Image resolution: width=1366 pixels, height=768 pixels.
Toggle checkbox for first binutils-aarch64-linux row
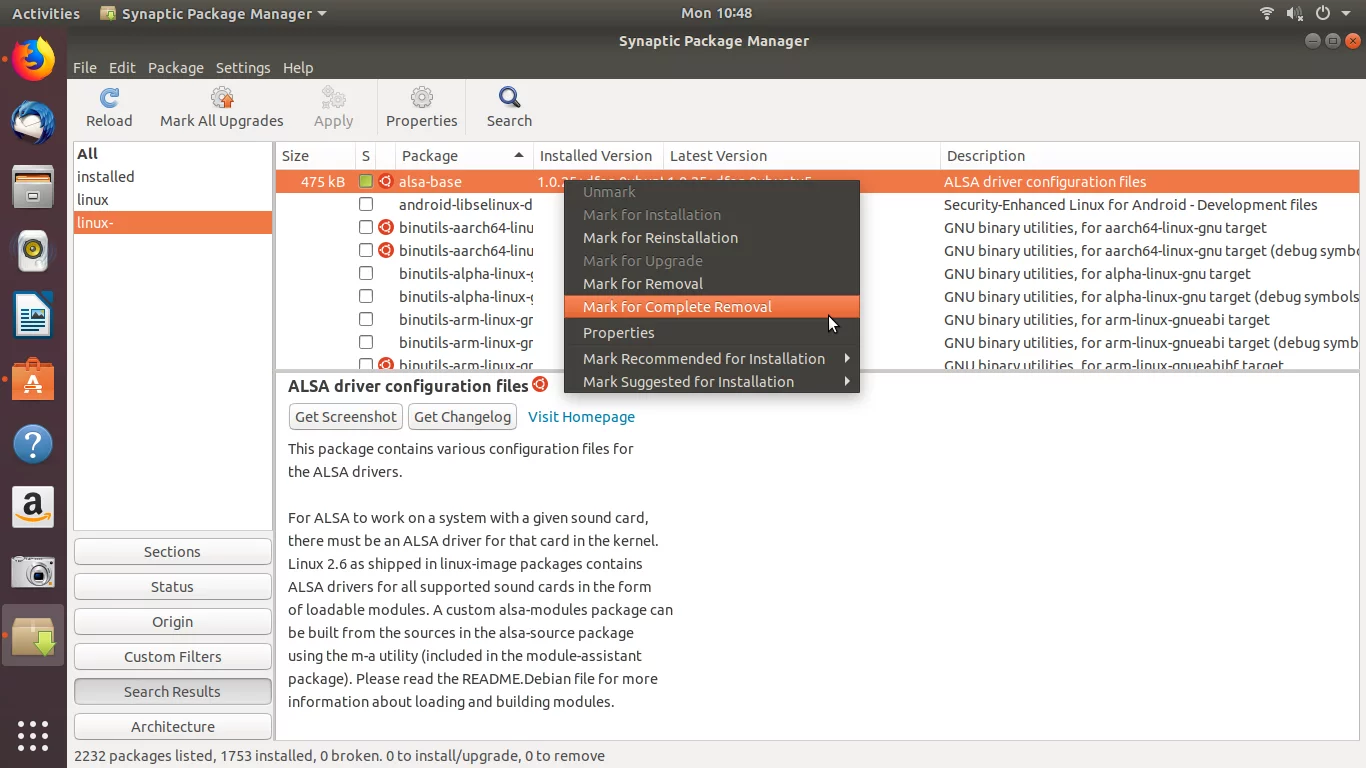pyautogui.click(x=366, y=228)
